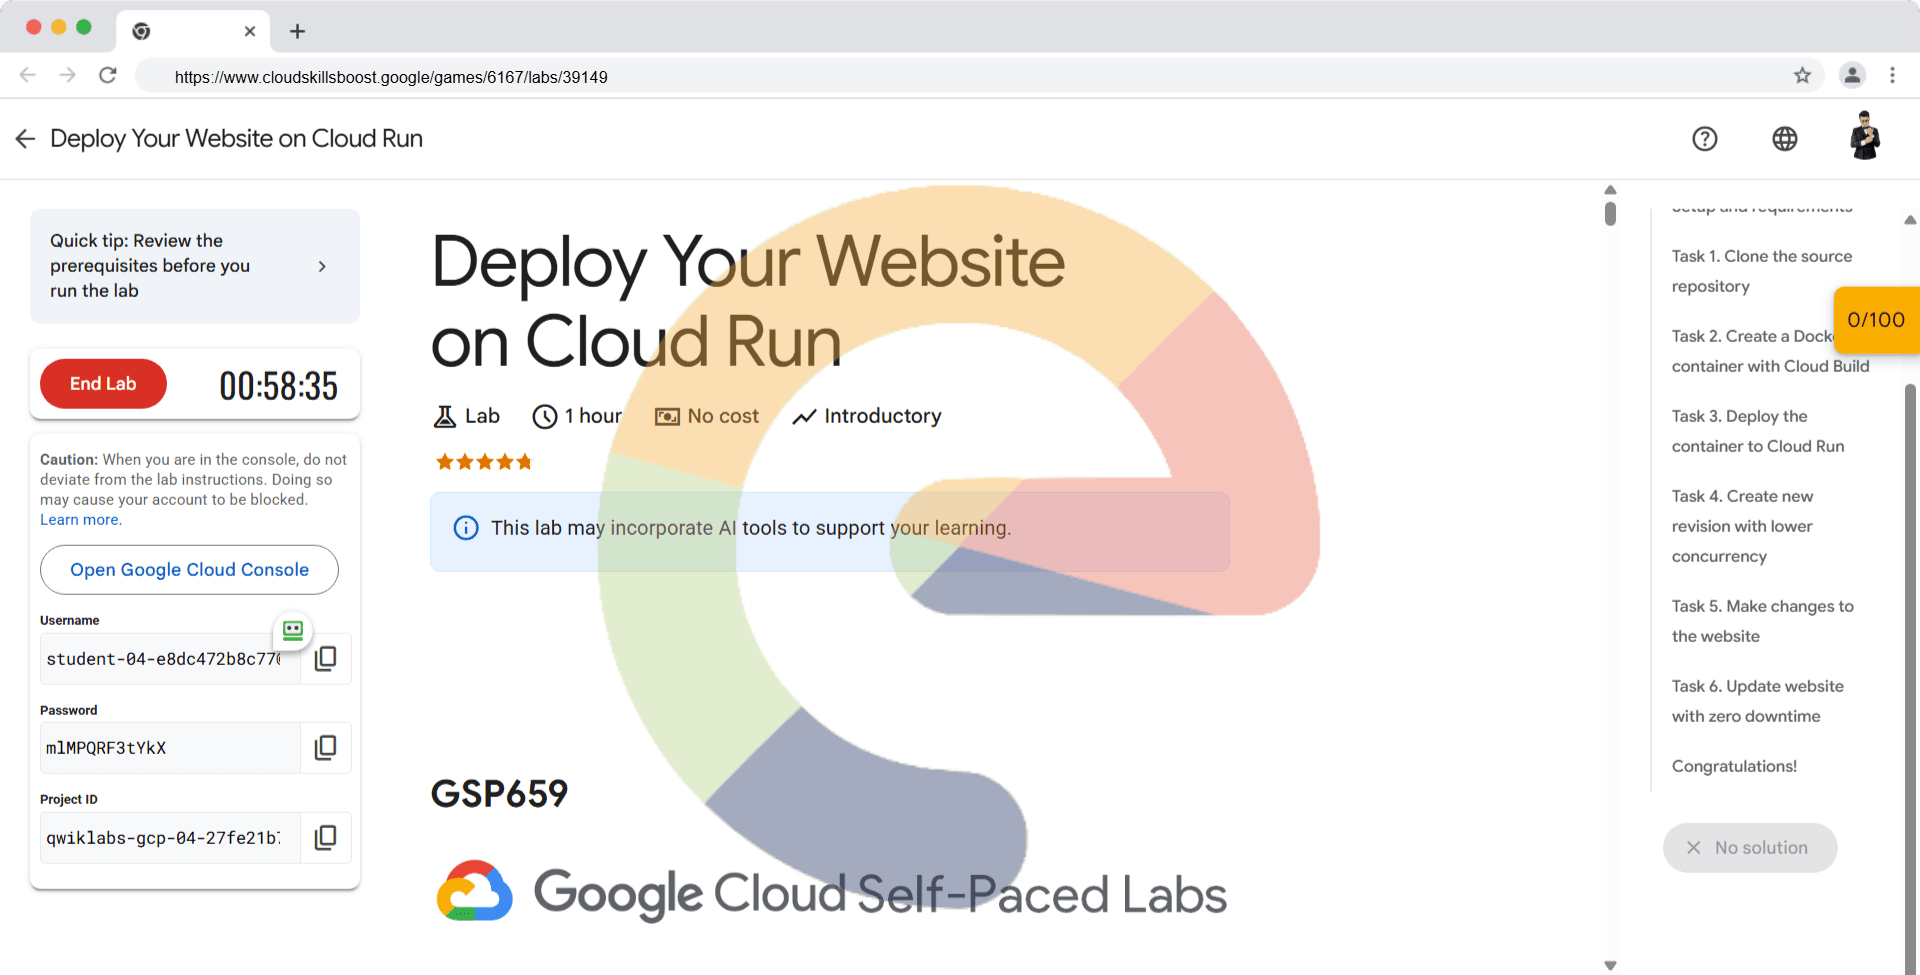Click the browser address bar URL
This screenshot has height=975, width=1920.
(391, 77)
